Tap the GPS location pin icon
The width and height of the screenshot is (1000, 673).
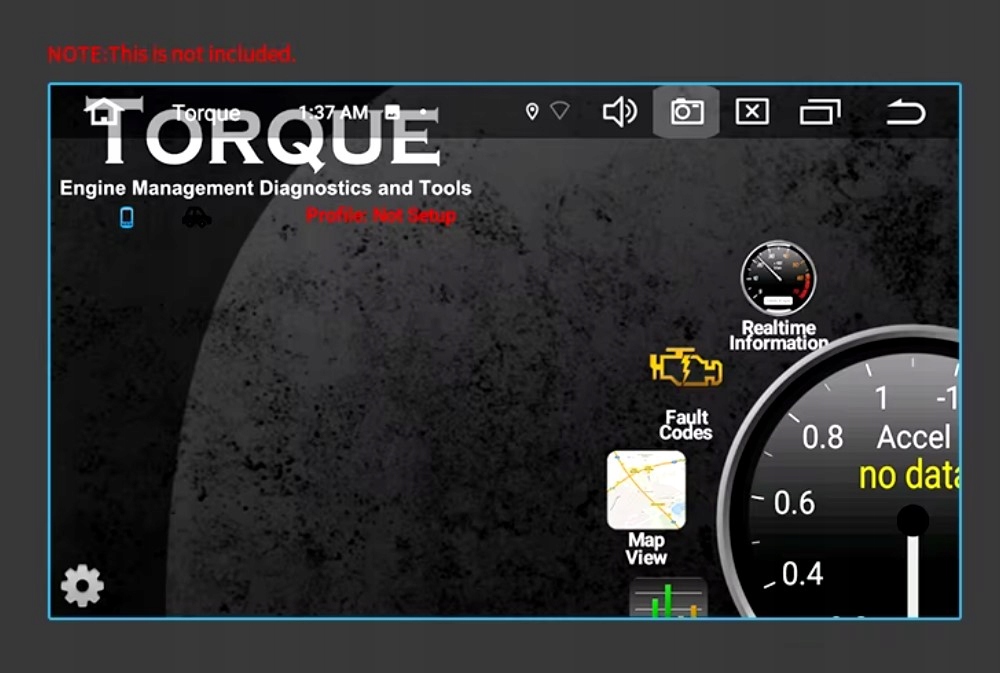[532, 112]
